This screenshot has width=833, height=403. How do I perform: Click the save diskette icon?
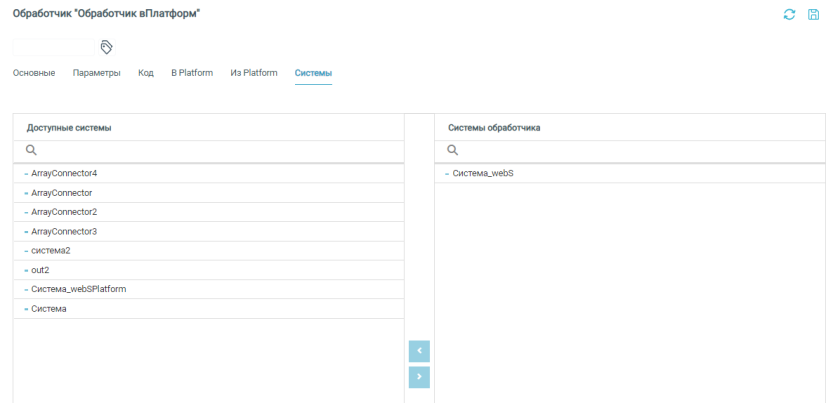pos(813,14)
